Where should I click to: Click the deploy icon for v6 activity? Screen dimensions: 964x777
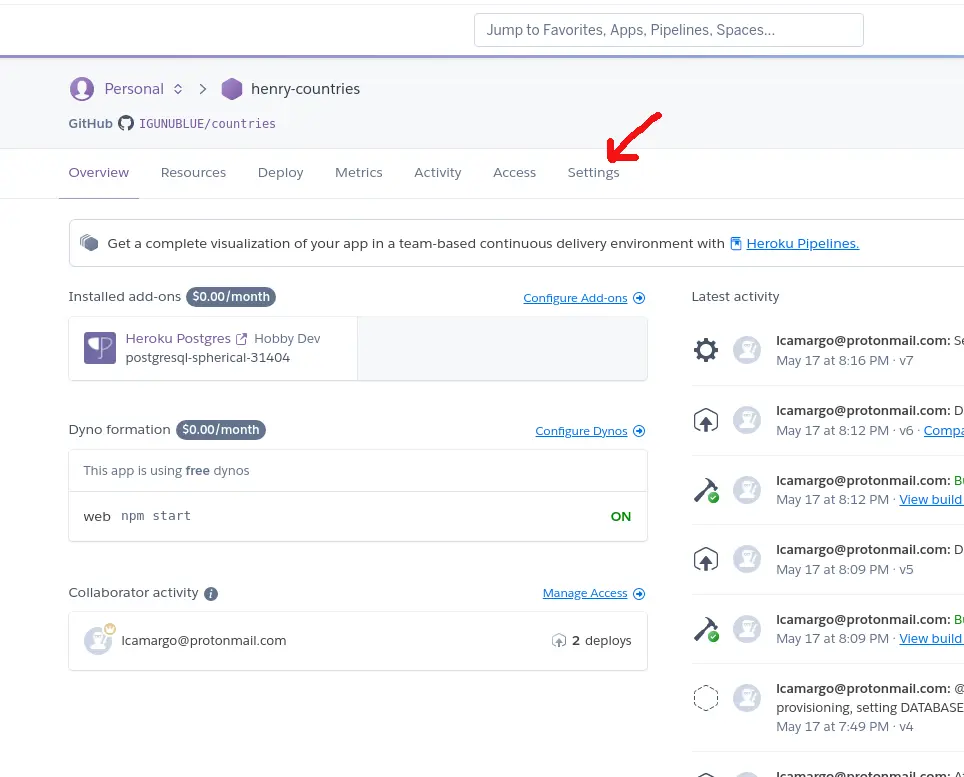(706, 420)
